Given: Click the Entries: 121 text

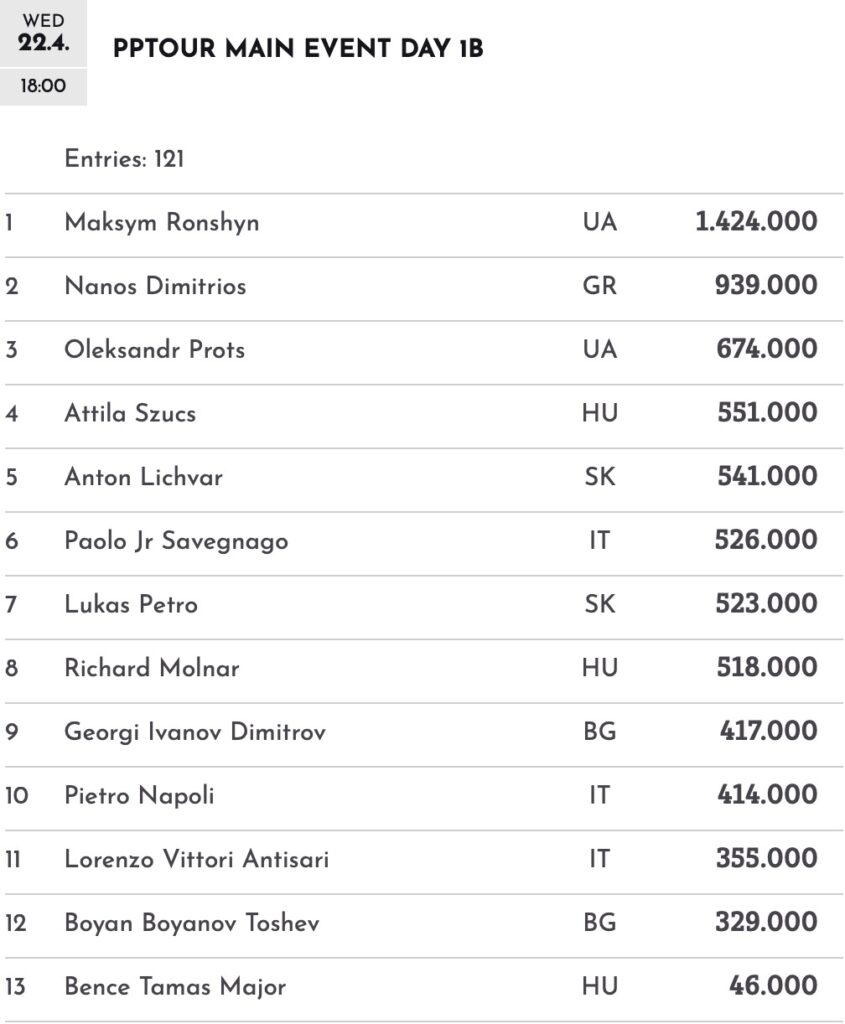Looking at the screenshot, I should pyautogui.click(x=124, y=158).
